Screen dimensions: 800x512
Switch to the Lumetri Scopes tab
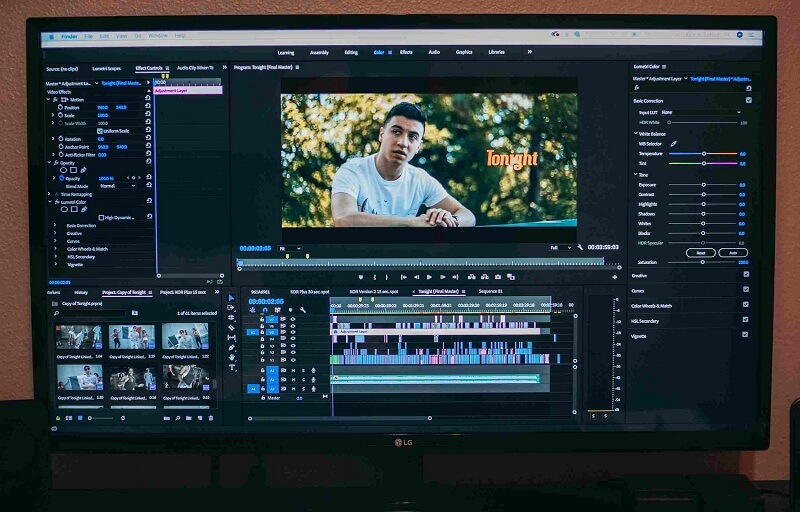point(106,68)
